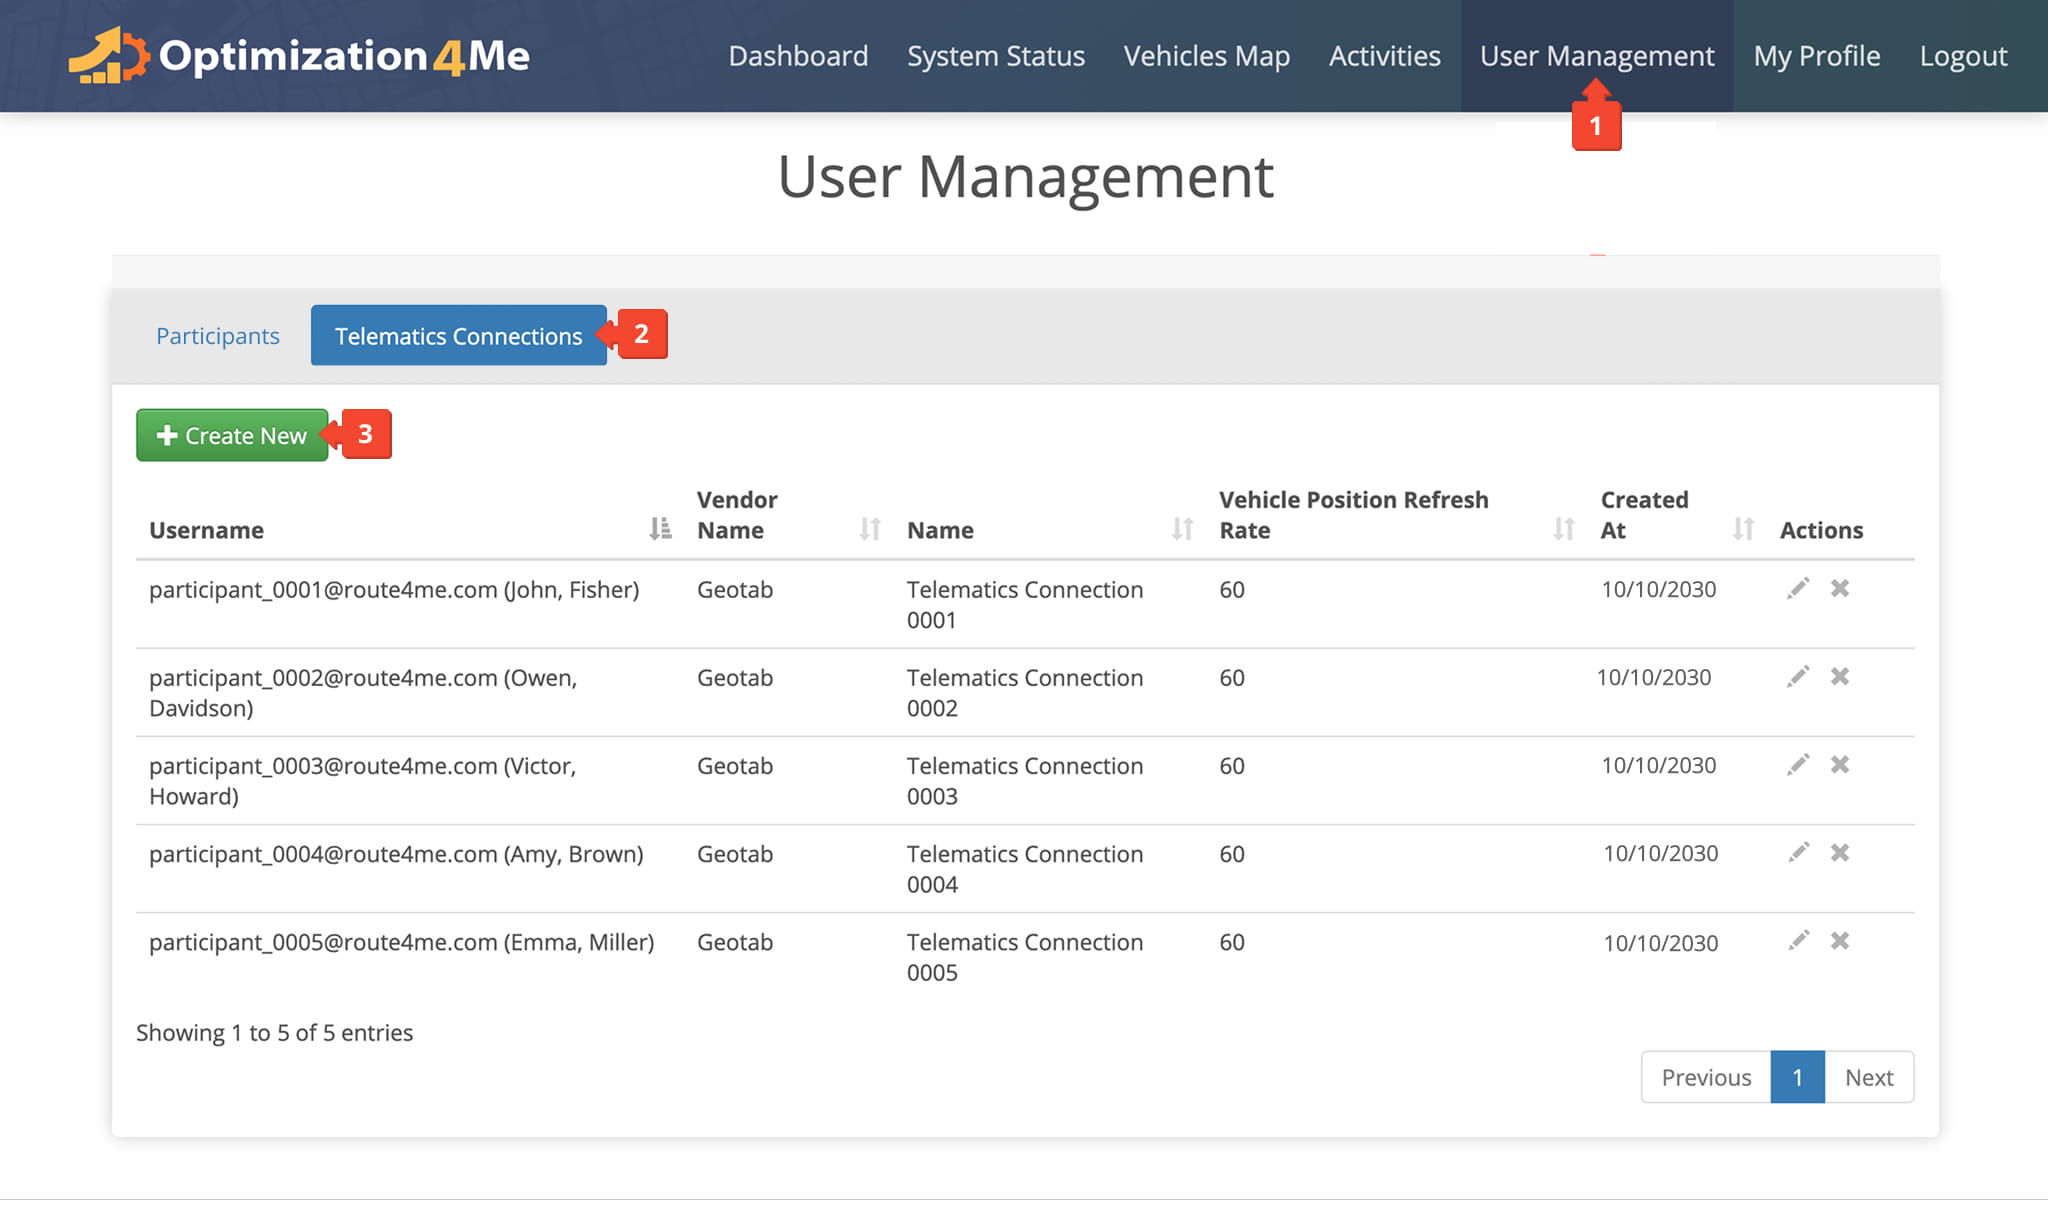Go to Next page of entries
Viewport: 2048px width, 1206px height.
pyautogui.click(x=1869, y=1077)
